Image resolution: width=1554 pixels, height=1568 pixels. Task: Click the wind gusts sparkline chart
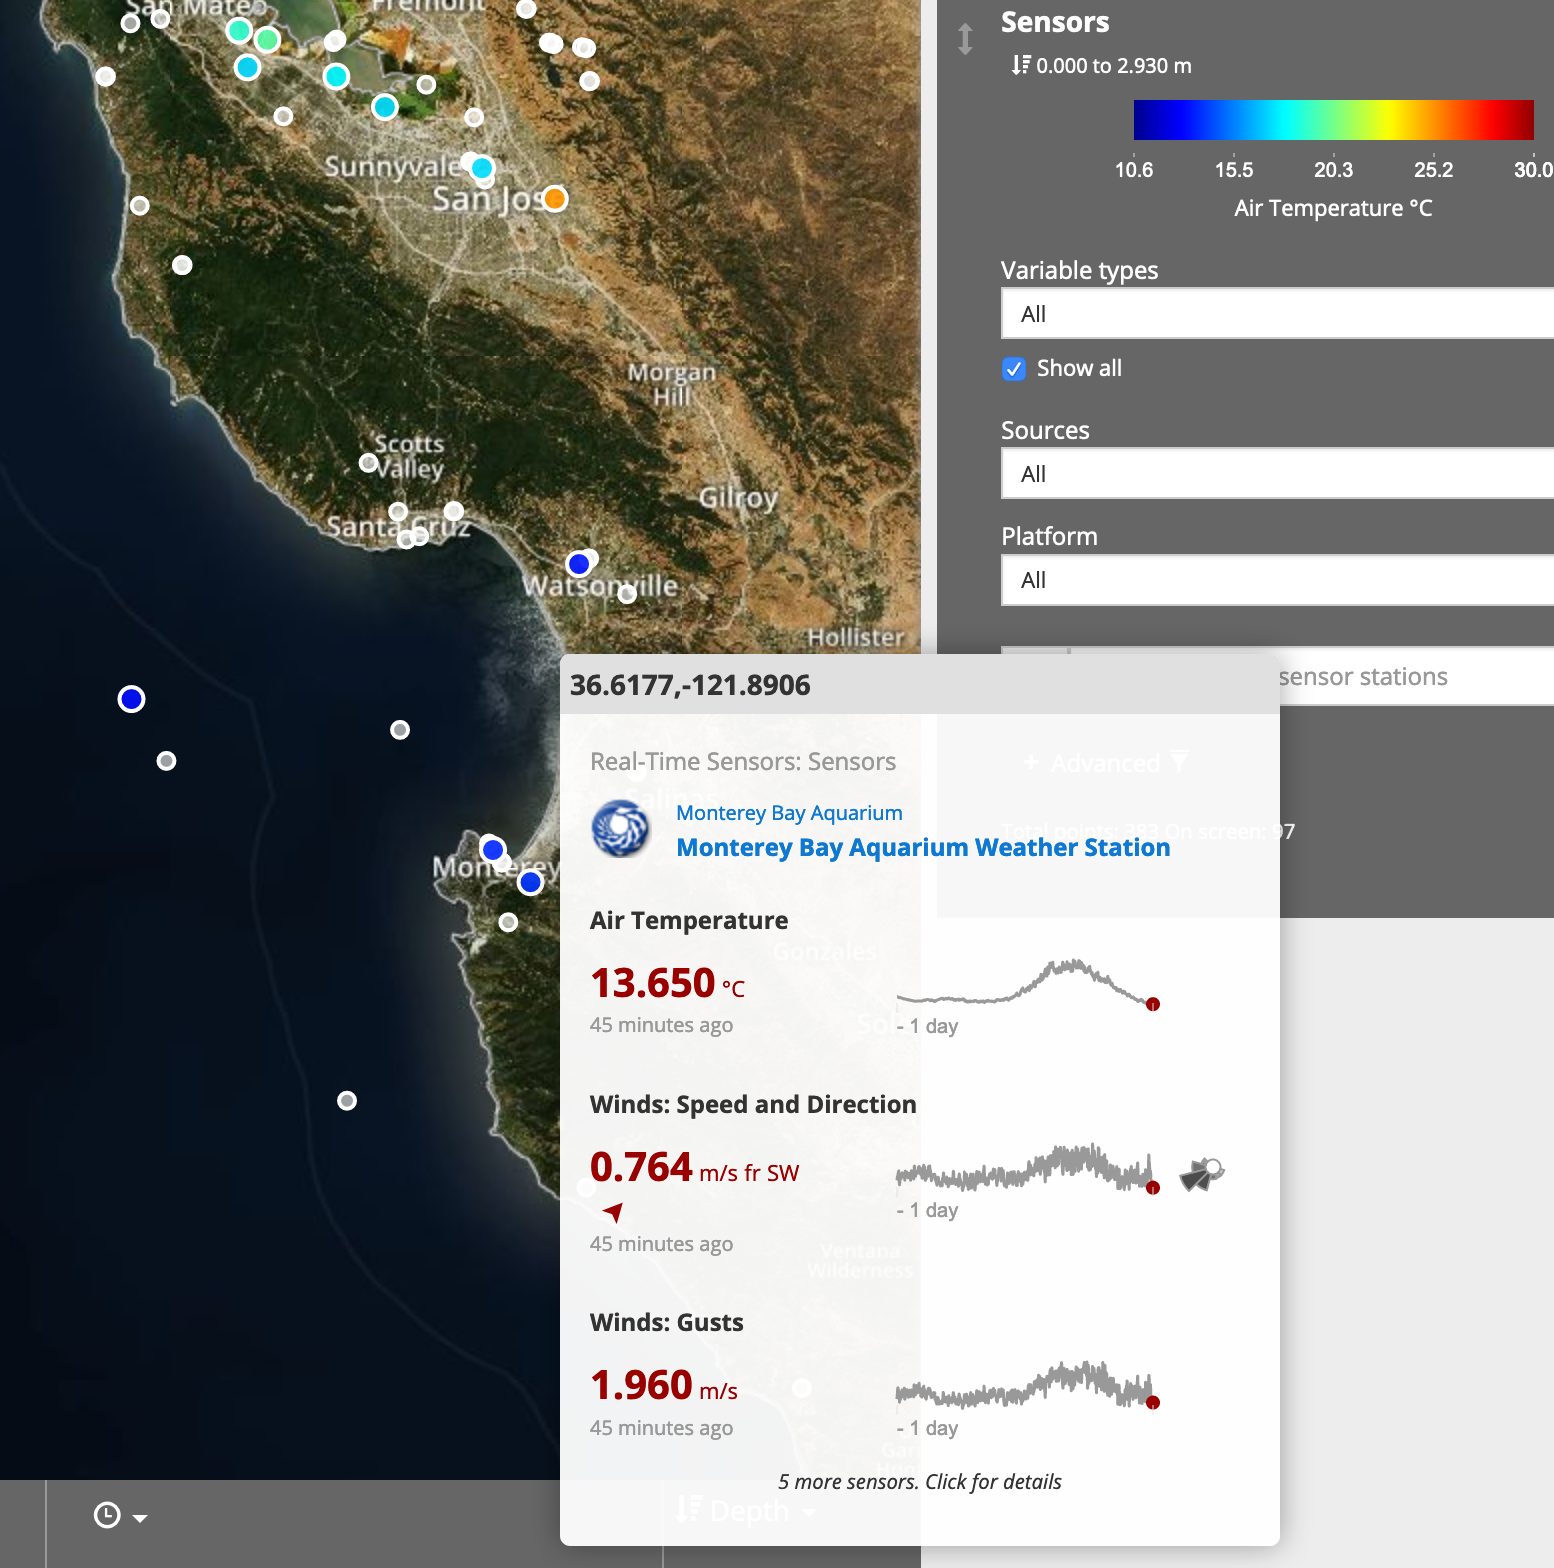(1028, 1384)
